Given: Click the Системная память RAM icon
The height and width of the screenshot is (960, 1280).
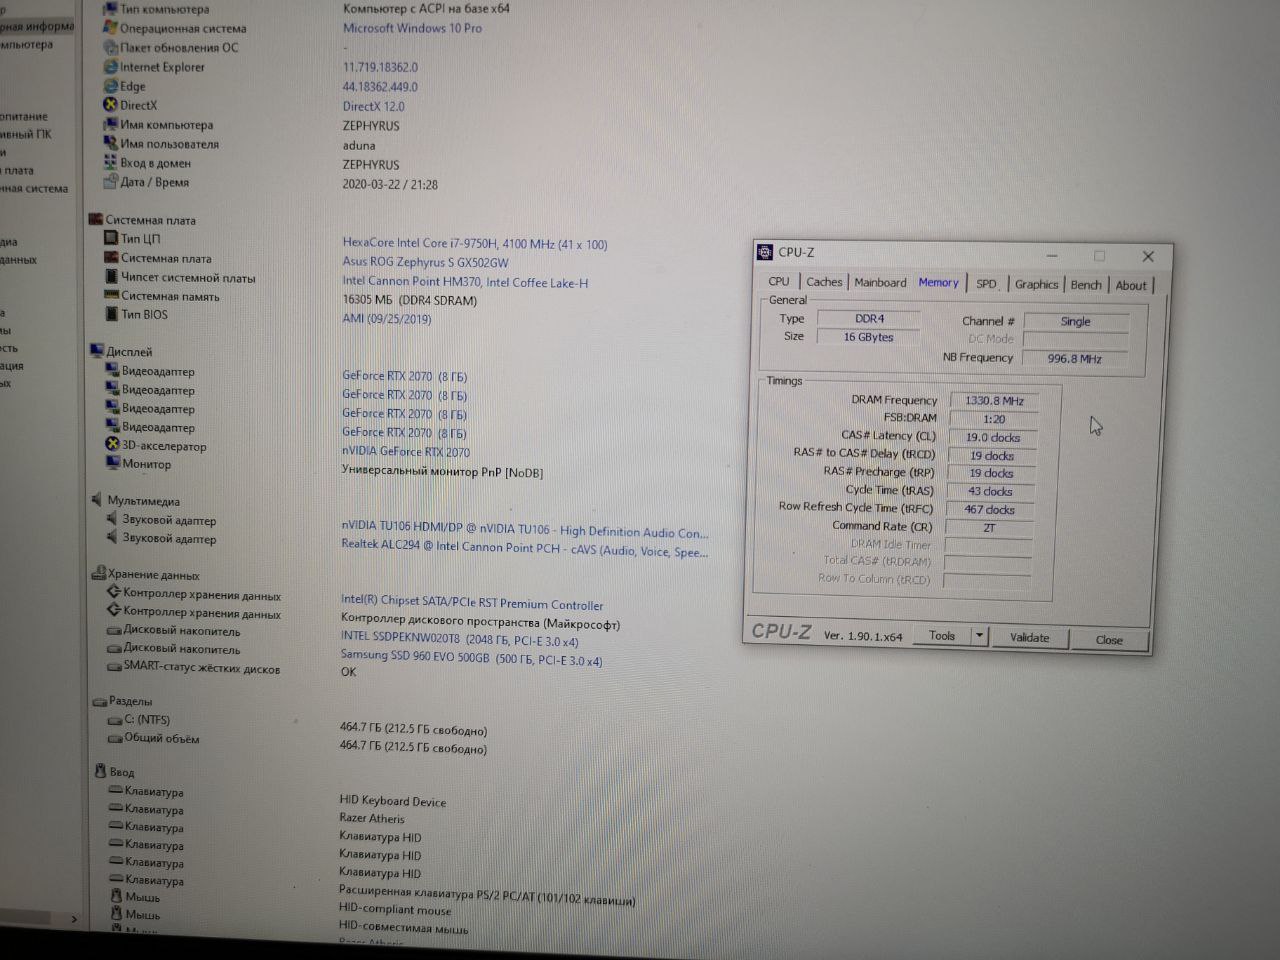Looking at the screenshot, I should click(112, 295).
